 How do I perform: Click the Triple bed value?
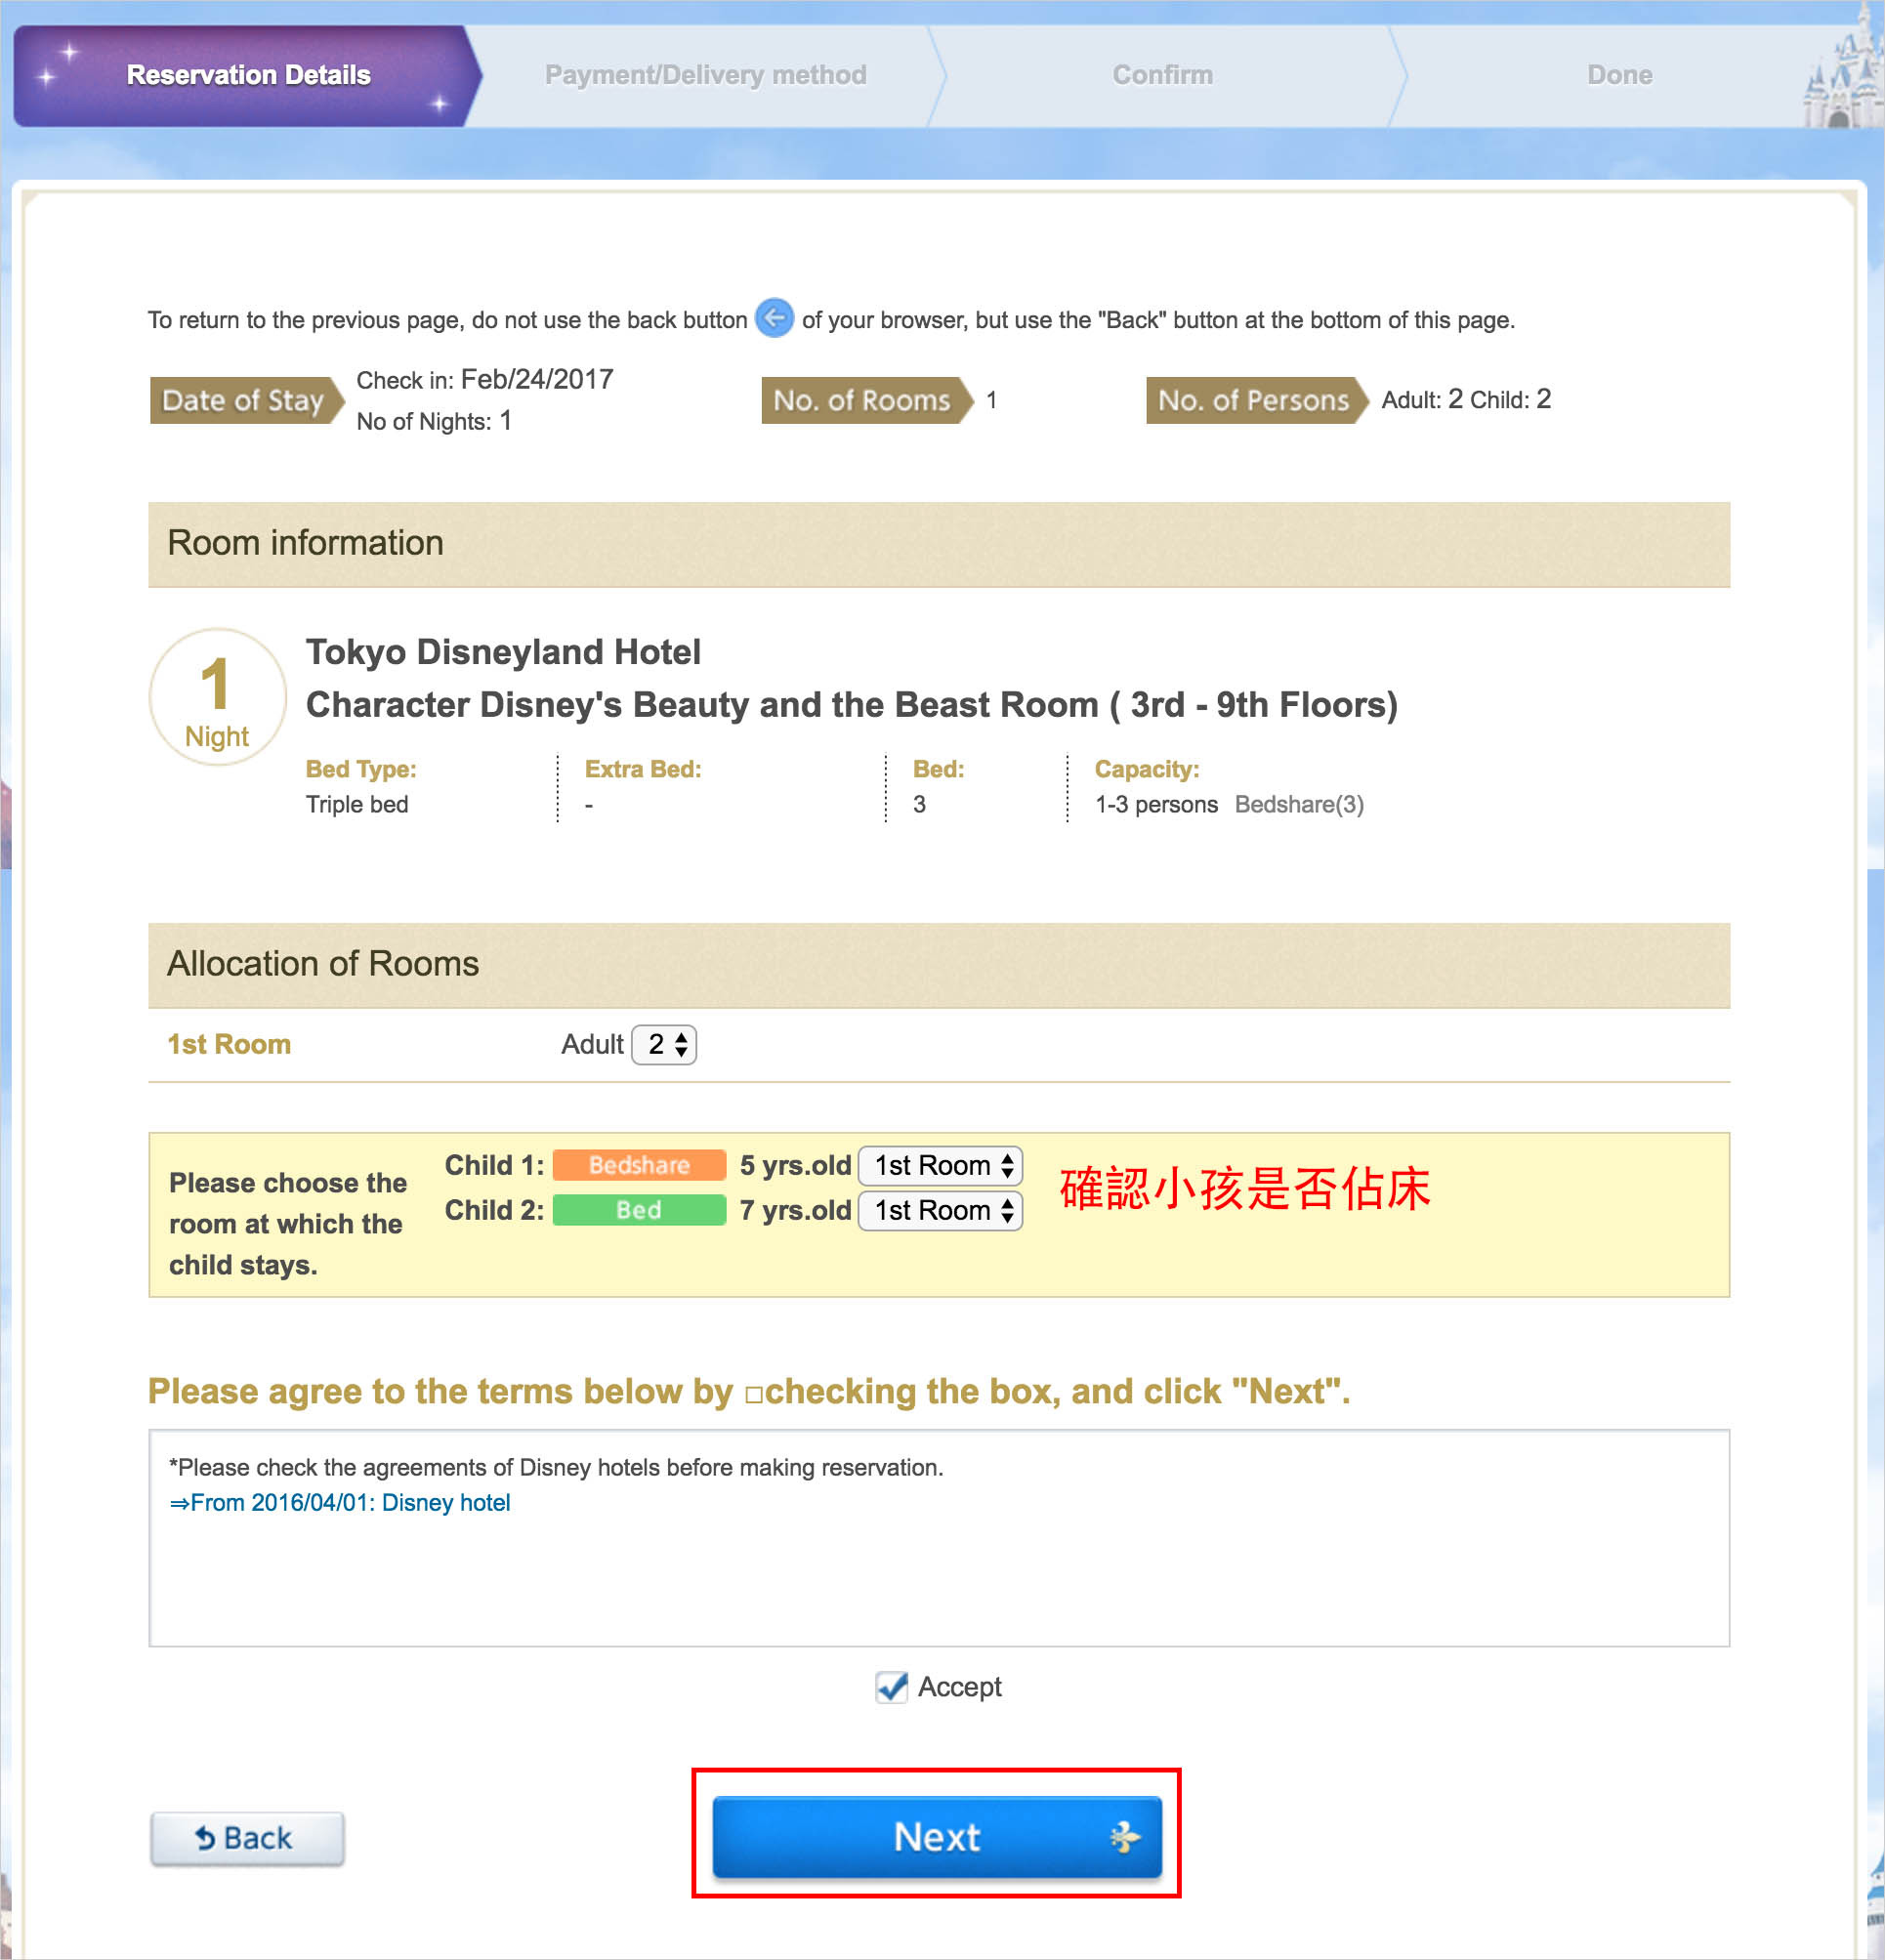[x=357, y=804]
